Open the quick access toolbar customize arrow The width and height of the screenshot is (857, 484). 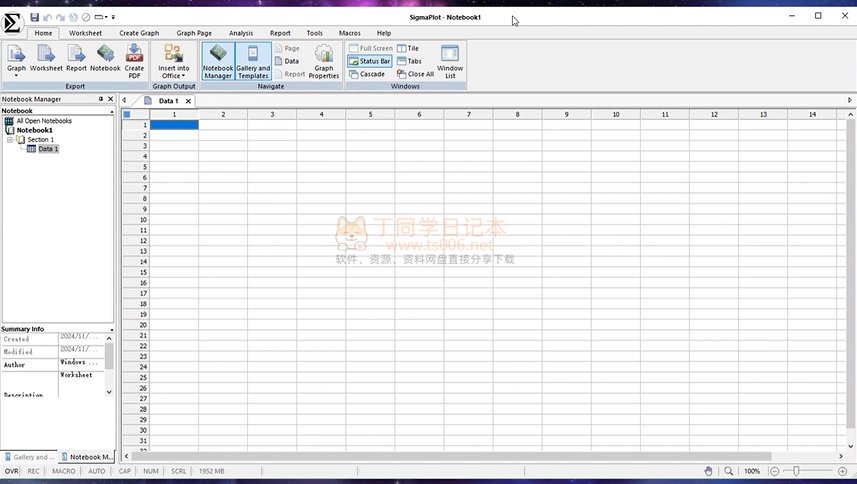pyautogui.click(x=113, y=17)
